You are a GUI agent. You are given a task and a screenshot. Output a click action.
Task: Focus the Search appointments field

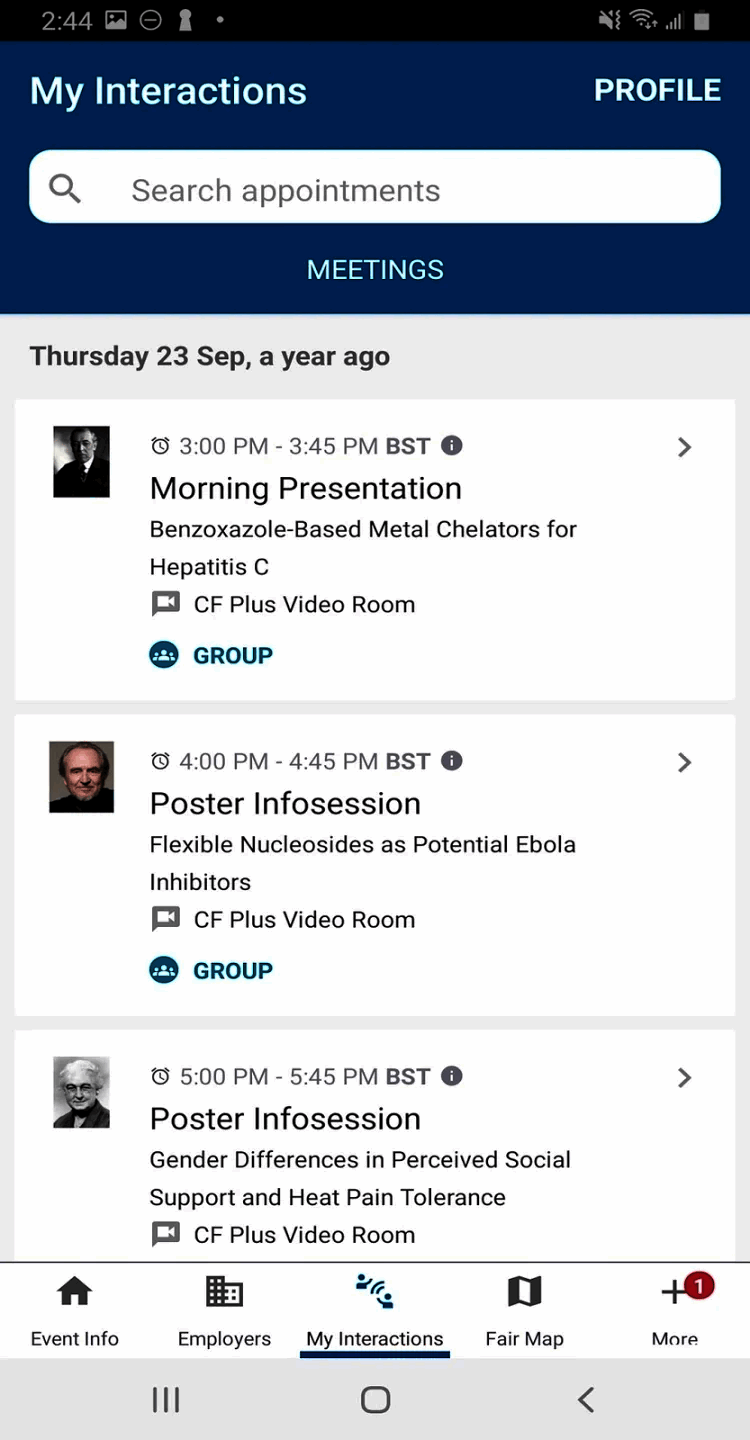point(400,190)
